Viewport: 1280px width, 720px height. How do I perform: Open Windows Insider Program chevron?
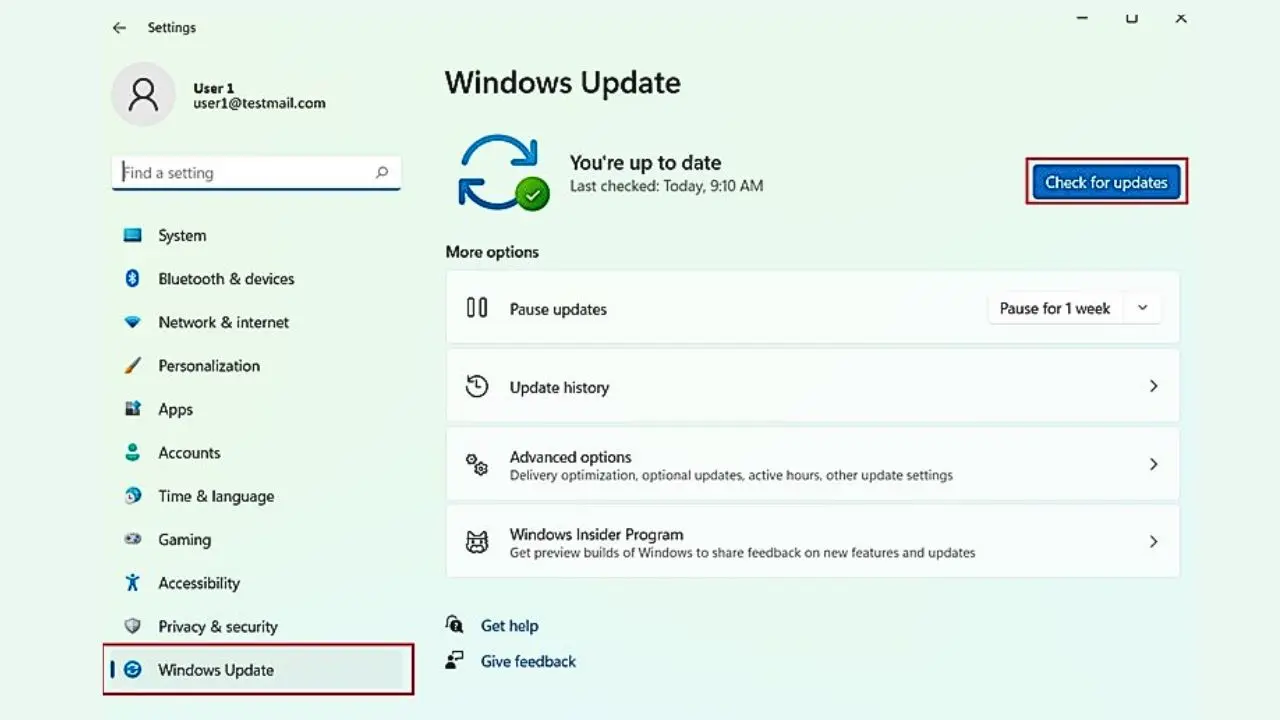click(1153, 542)
